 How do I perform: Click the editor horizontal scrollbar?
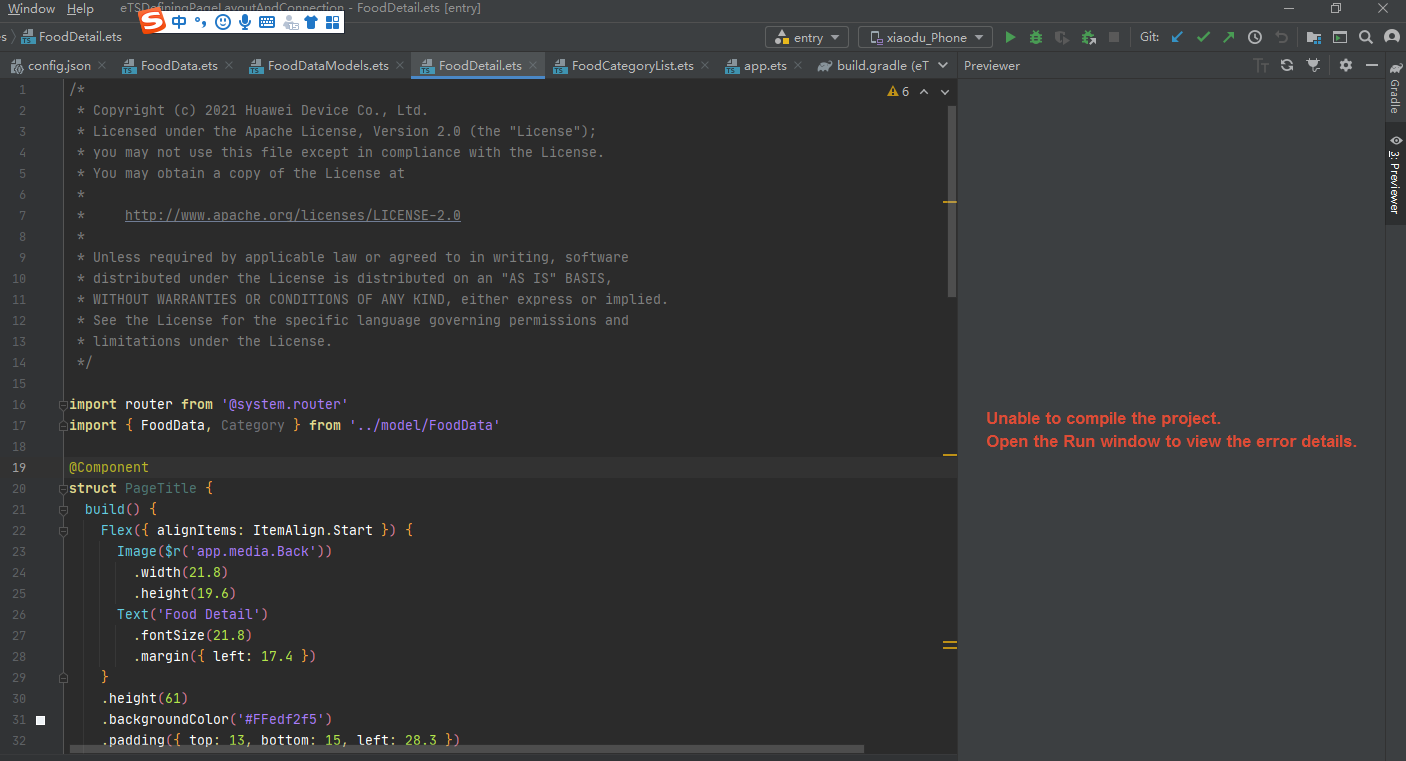tap(469, 748)
